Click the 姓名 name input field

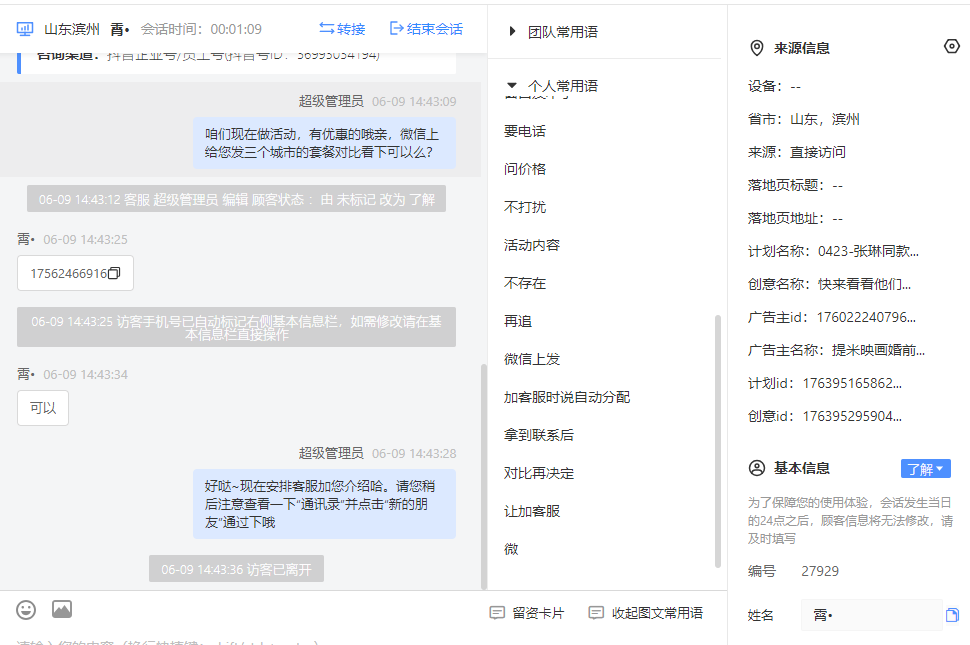tap(871, 615)
